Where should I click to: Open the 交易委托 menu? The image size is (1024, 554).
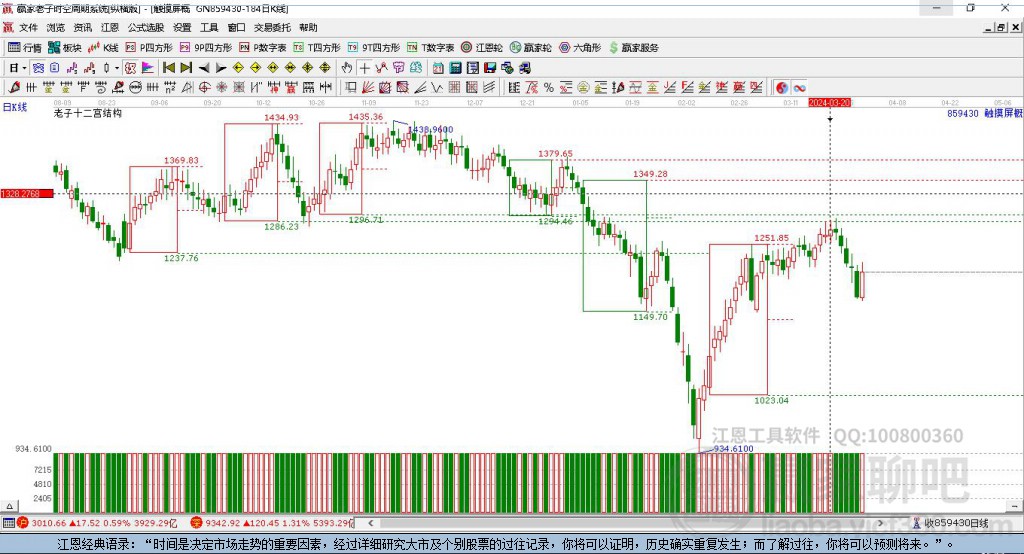tap(272, 27)
